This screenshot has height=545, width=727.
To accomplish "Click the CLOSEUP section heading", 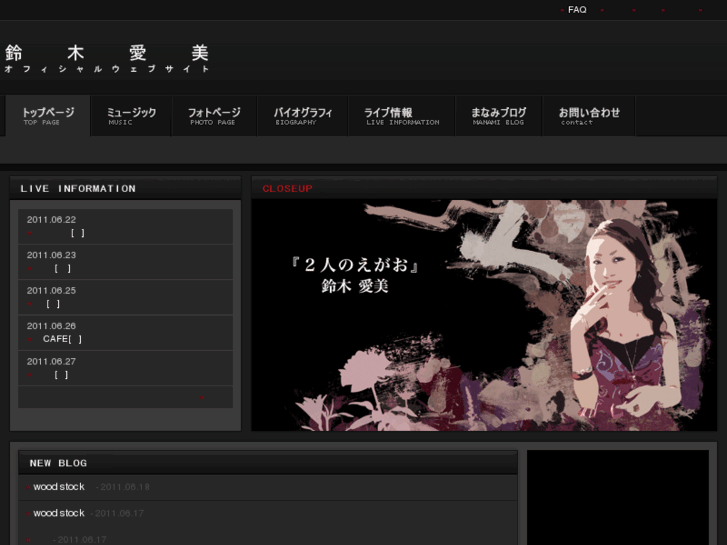I will click(287, 189).
